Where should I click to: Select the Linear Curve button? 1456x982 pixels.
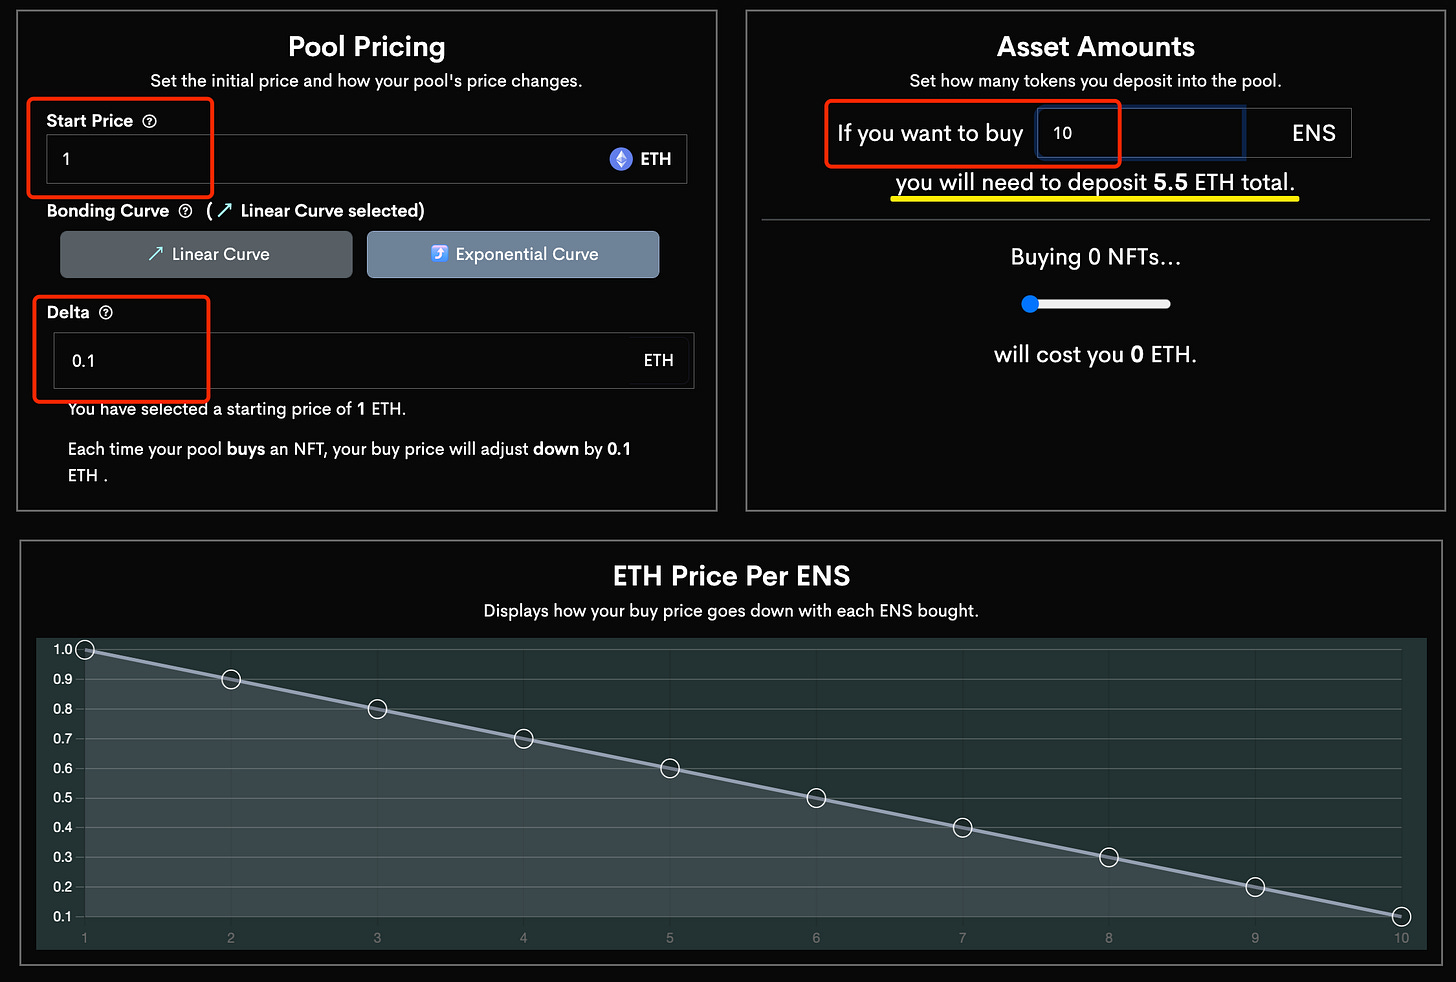(x=206, y=254)
